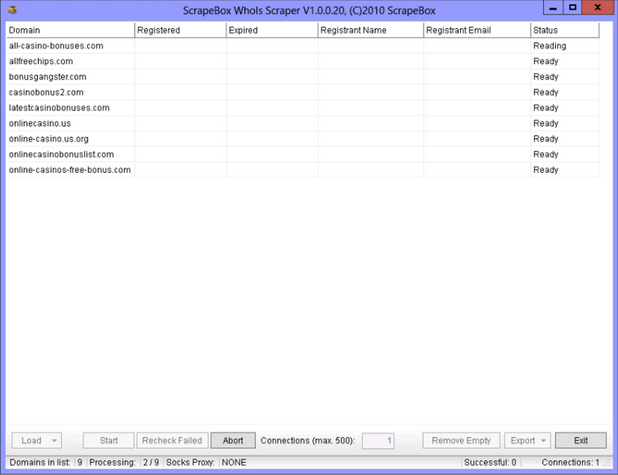Image resolution: width=618 pixels, height=475 pixels.
Task: Sort by the Domain column header
Action: coord(71,30)
